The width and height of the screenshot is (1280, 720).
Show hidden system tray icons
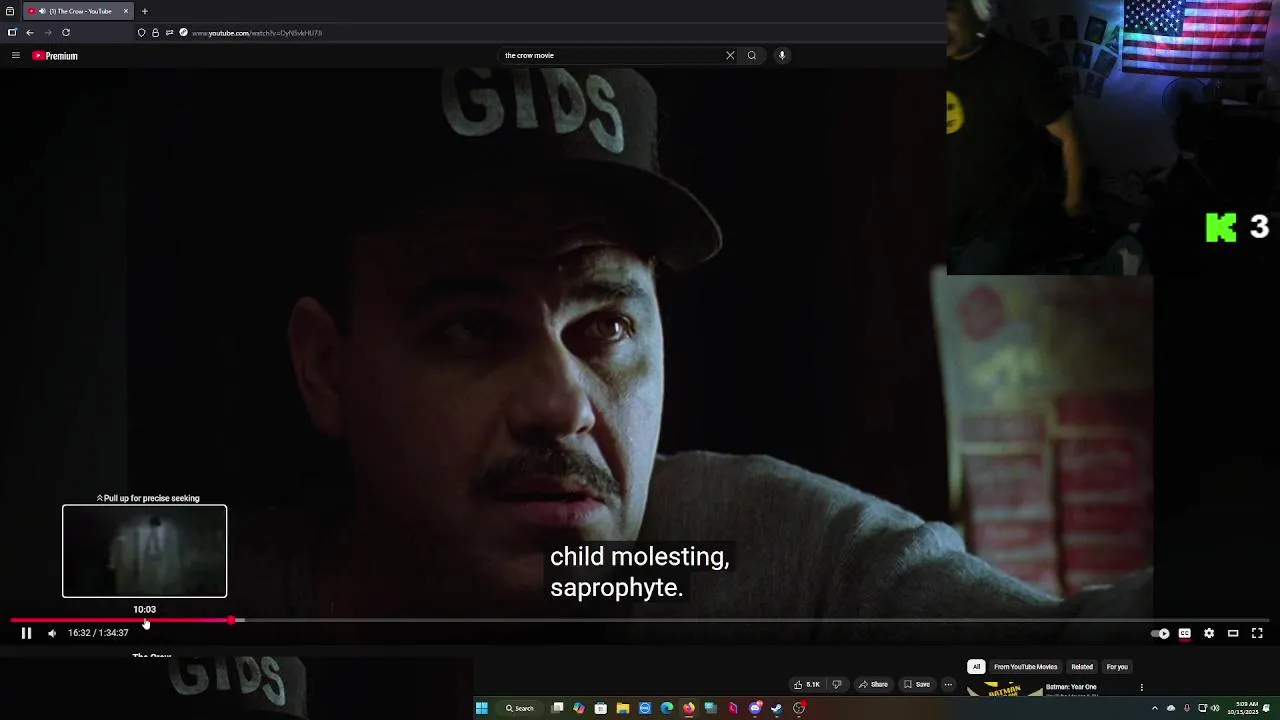click(1154, 708)
